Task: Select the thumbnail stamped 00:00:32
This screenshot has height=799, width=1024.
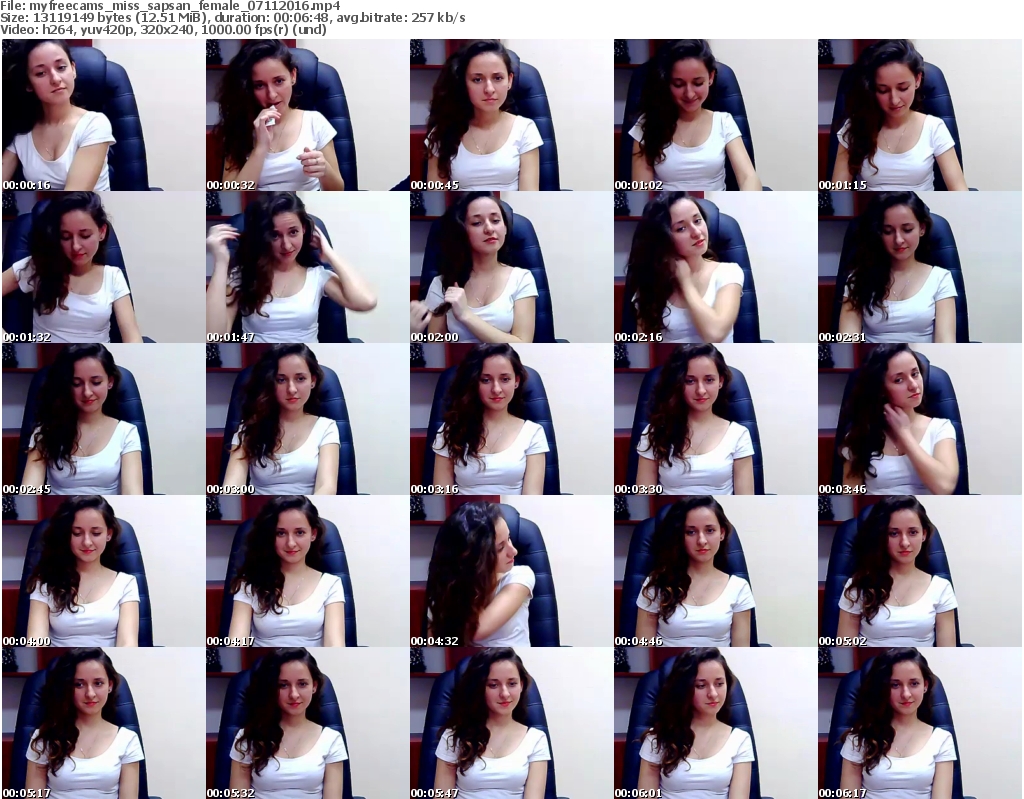Action: click(308, 115)
